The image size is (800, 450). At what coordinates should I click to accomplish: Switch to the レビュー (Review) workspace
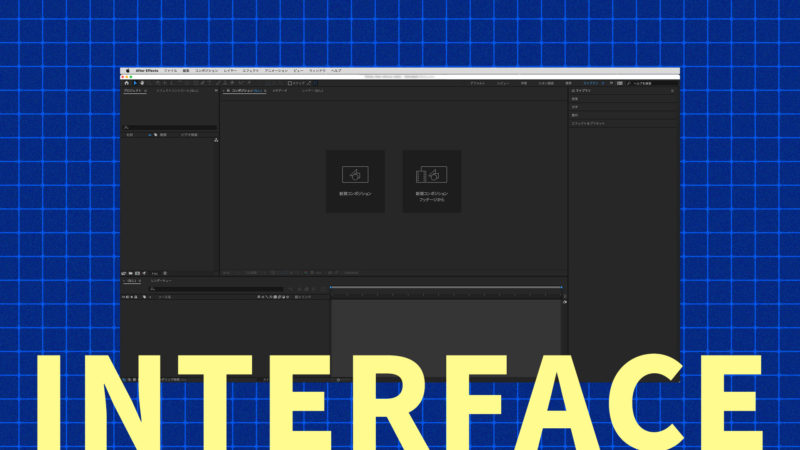click(x=503, y=83)
